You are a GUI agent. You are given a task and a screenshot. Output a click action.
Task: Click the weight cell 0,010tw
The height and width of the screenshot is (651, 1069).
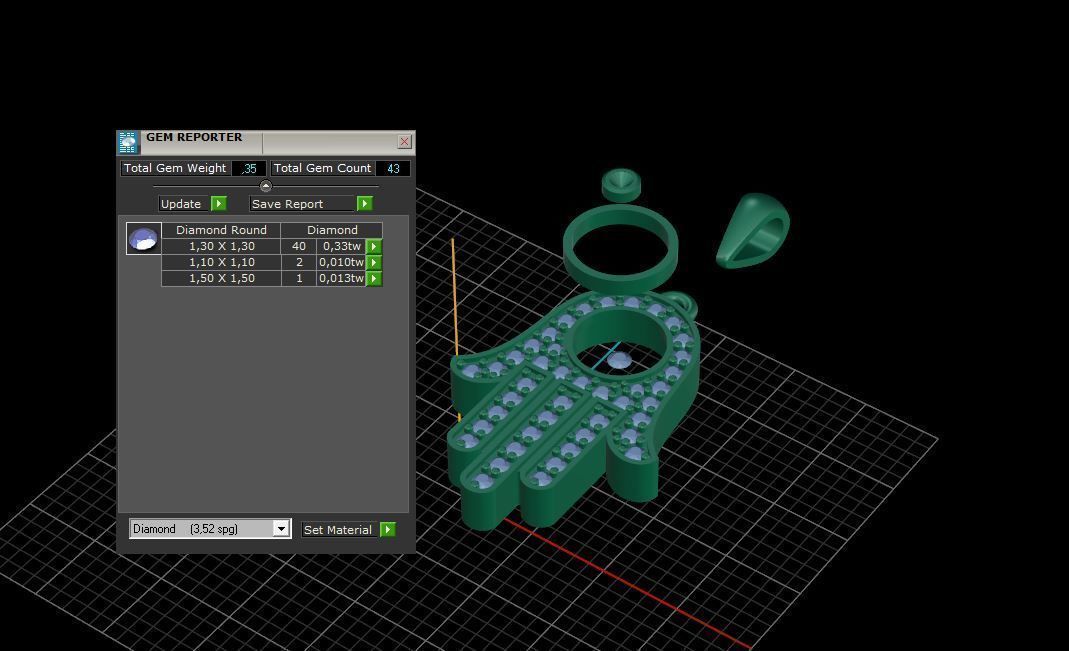[341, 262]
